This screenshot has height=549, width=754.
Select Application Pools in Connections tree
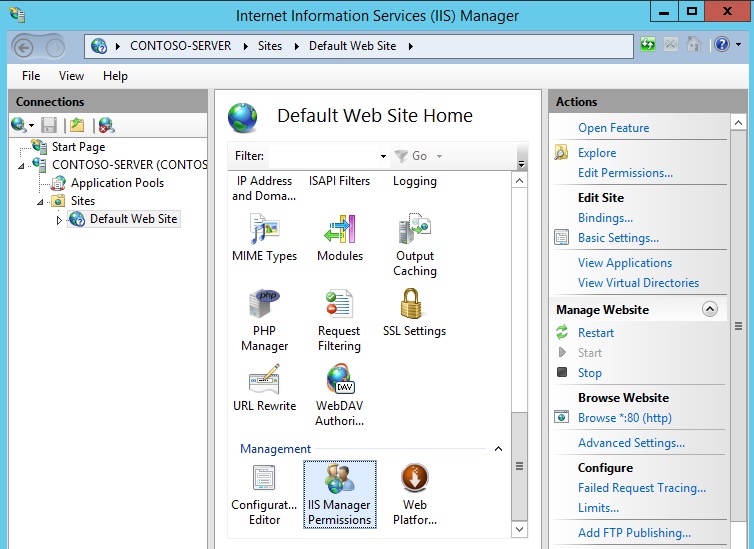pyautogui.click(x=117, y=183)
